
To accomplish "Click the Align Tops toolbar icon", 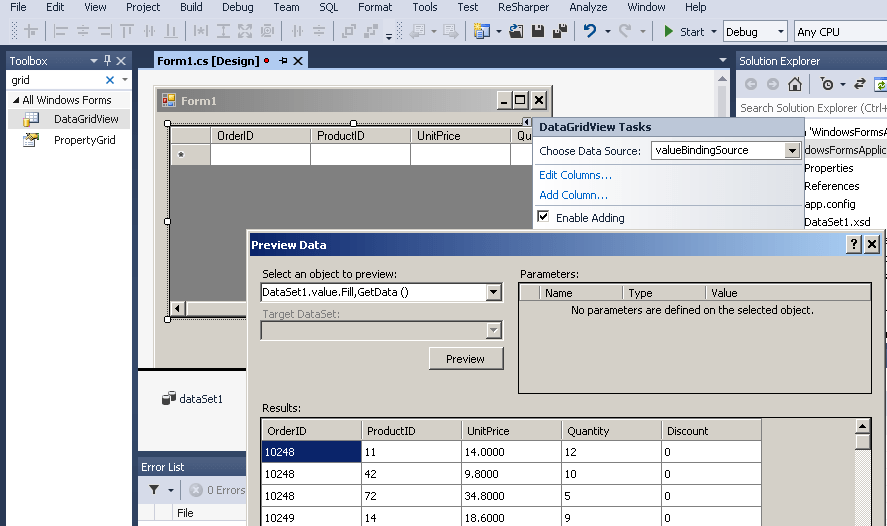I will [x=127, y=31].
